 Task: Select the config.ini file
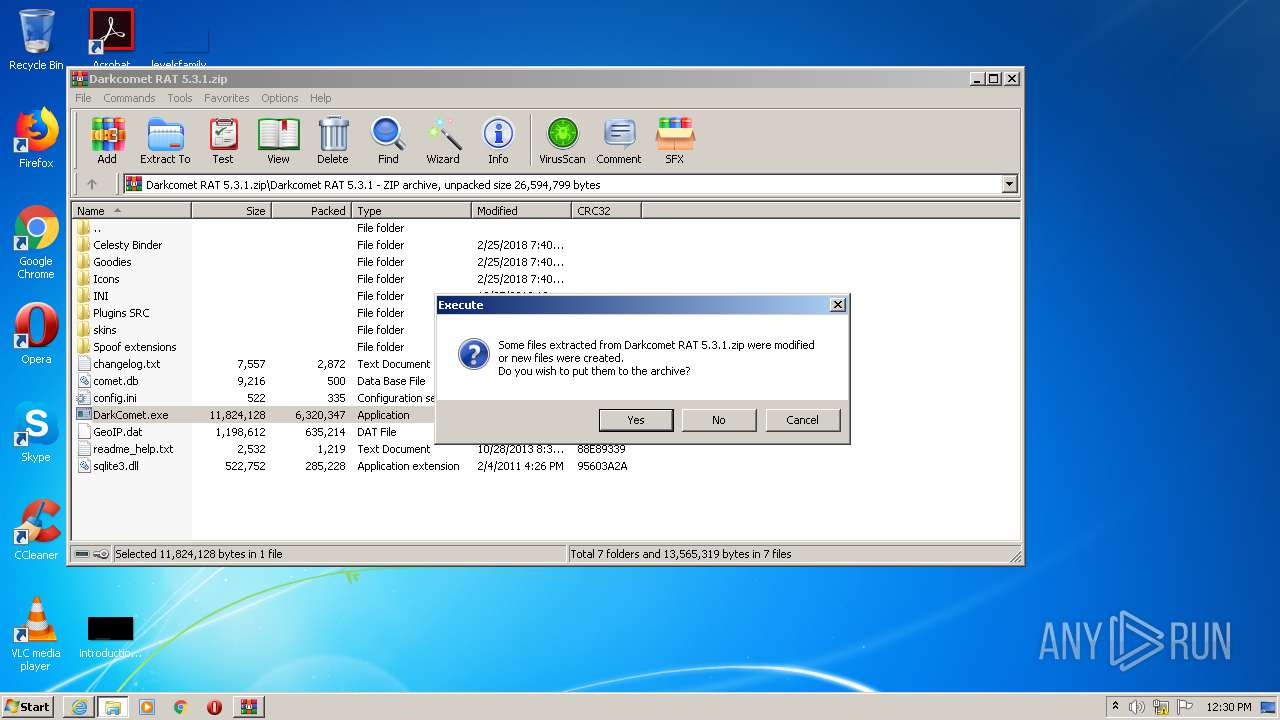point(115,398)
